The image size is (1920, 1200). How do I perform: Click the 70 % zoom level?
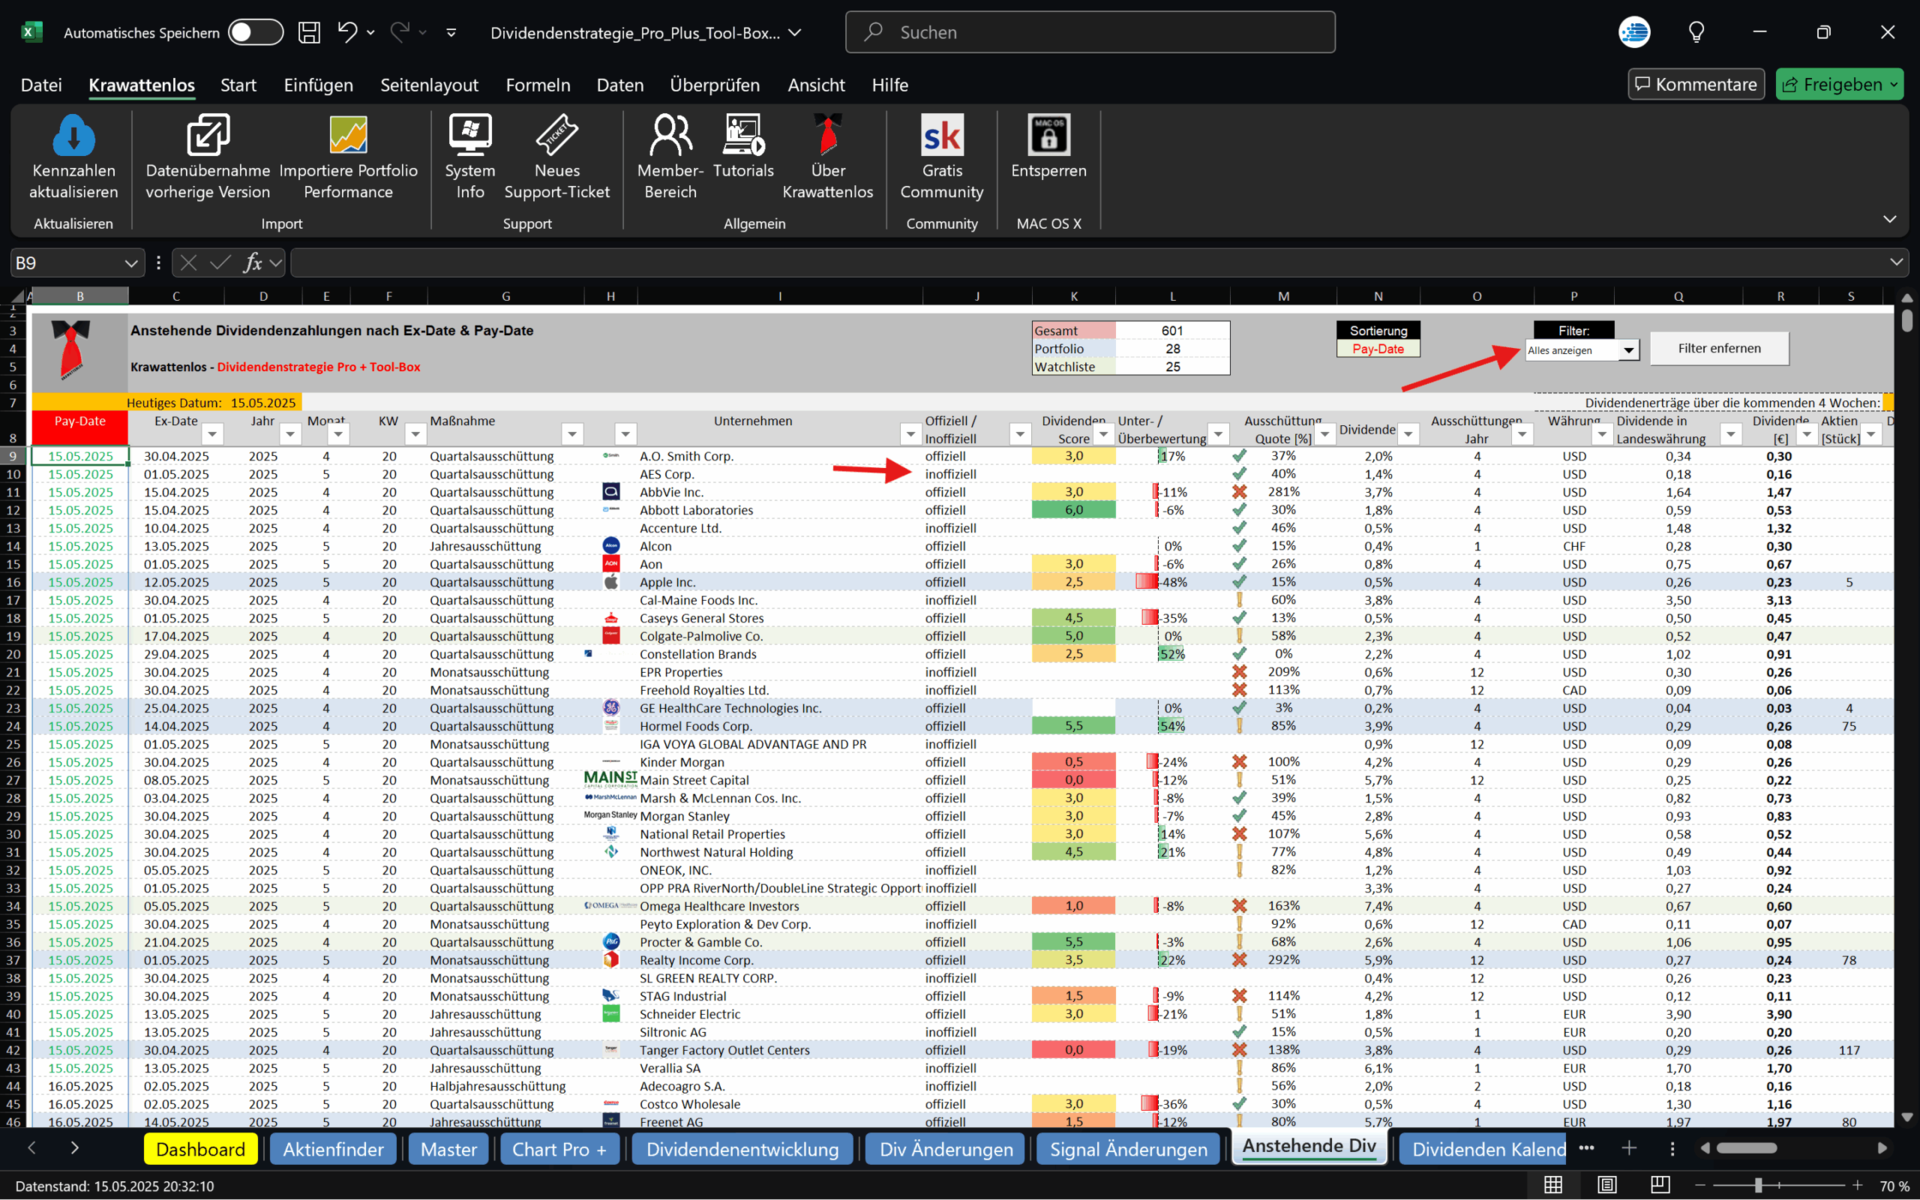coord(1893,1185)
